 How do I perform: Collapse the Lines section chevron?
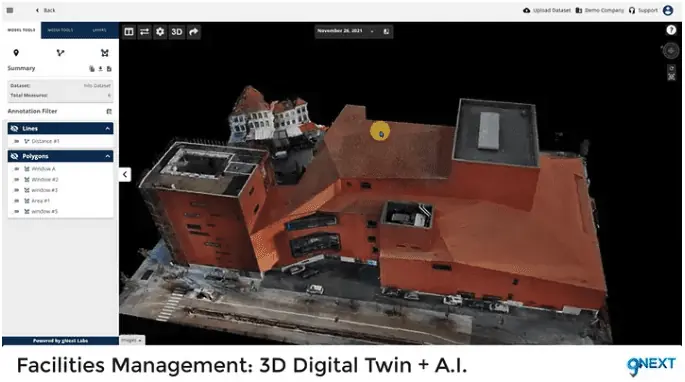[107, 128]
